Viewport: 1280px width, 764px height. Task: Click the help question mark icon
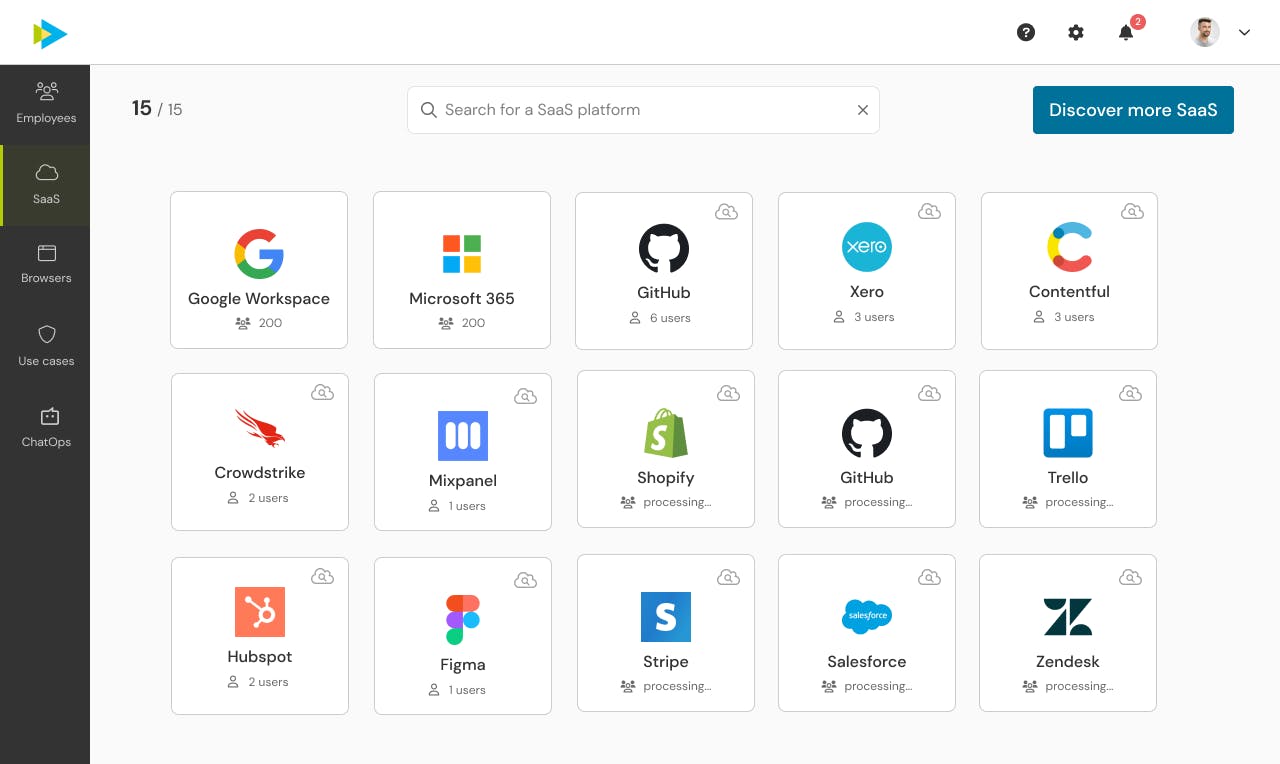(1025, 32)
